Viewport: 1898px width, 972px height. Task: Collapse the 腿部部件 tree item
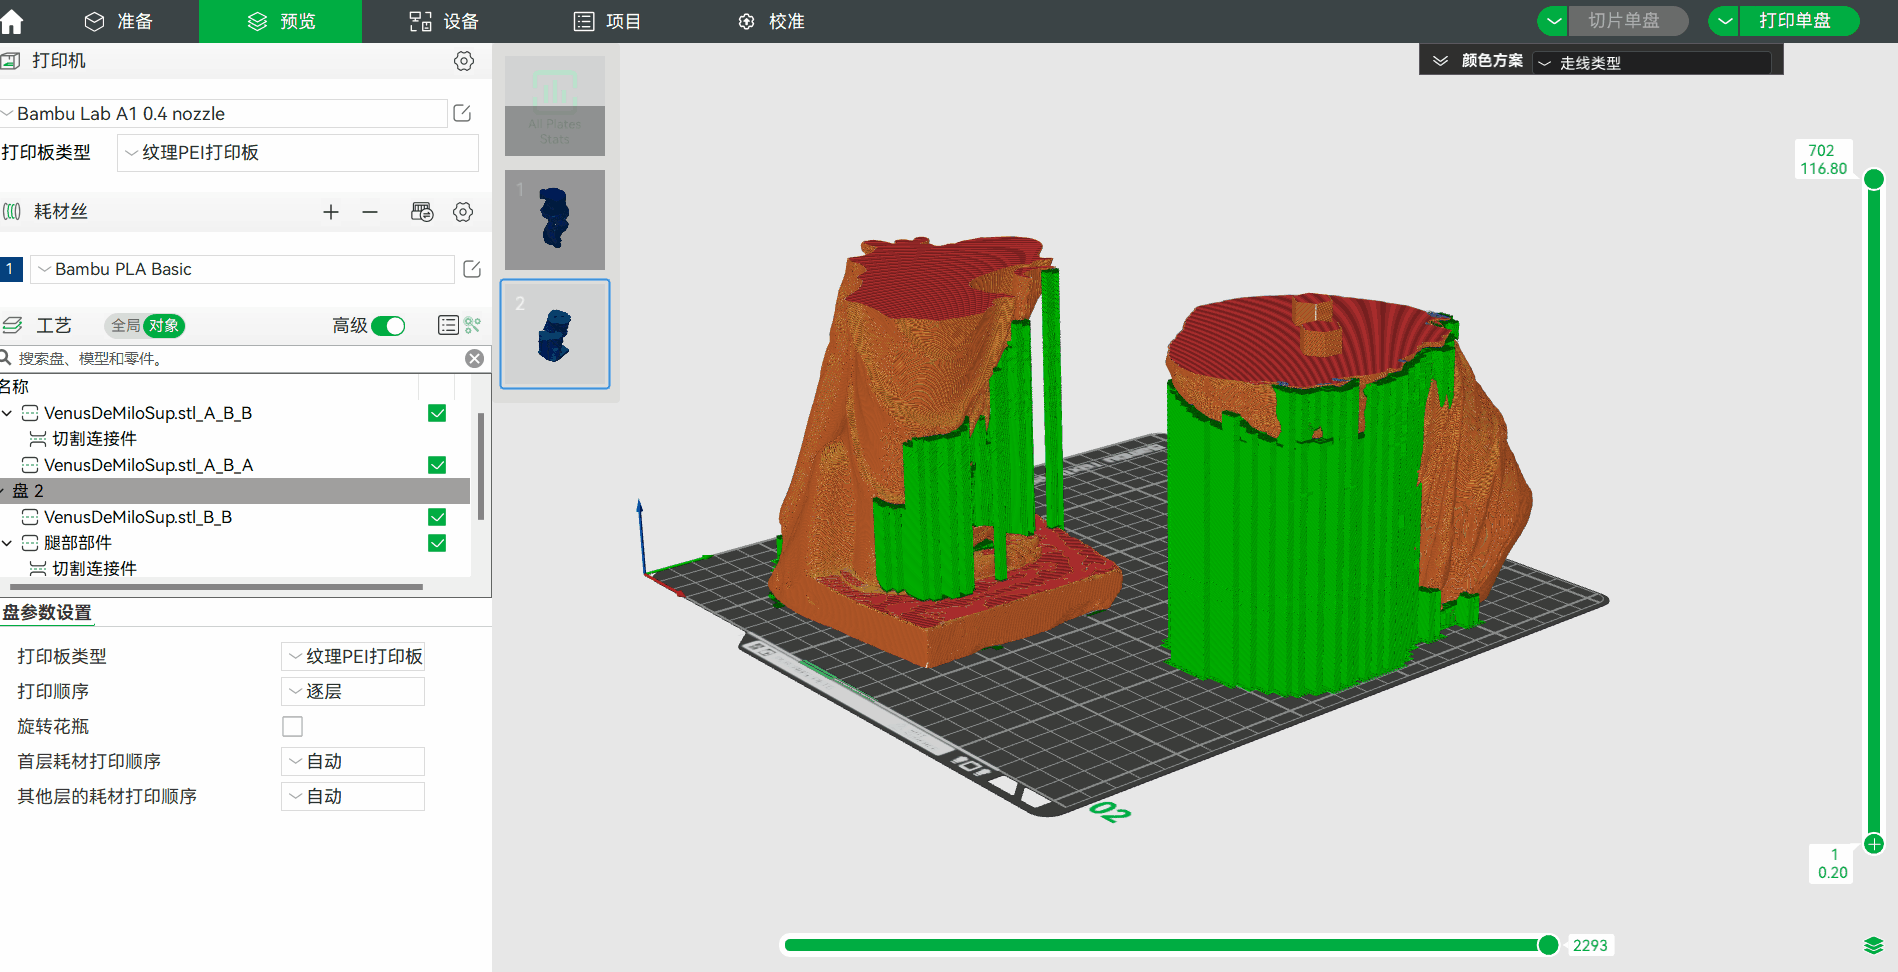7,543
